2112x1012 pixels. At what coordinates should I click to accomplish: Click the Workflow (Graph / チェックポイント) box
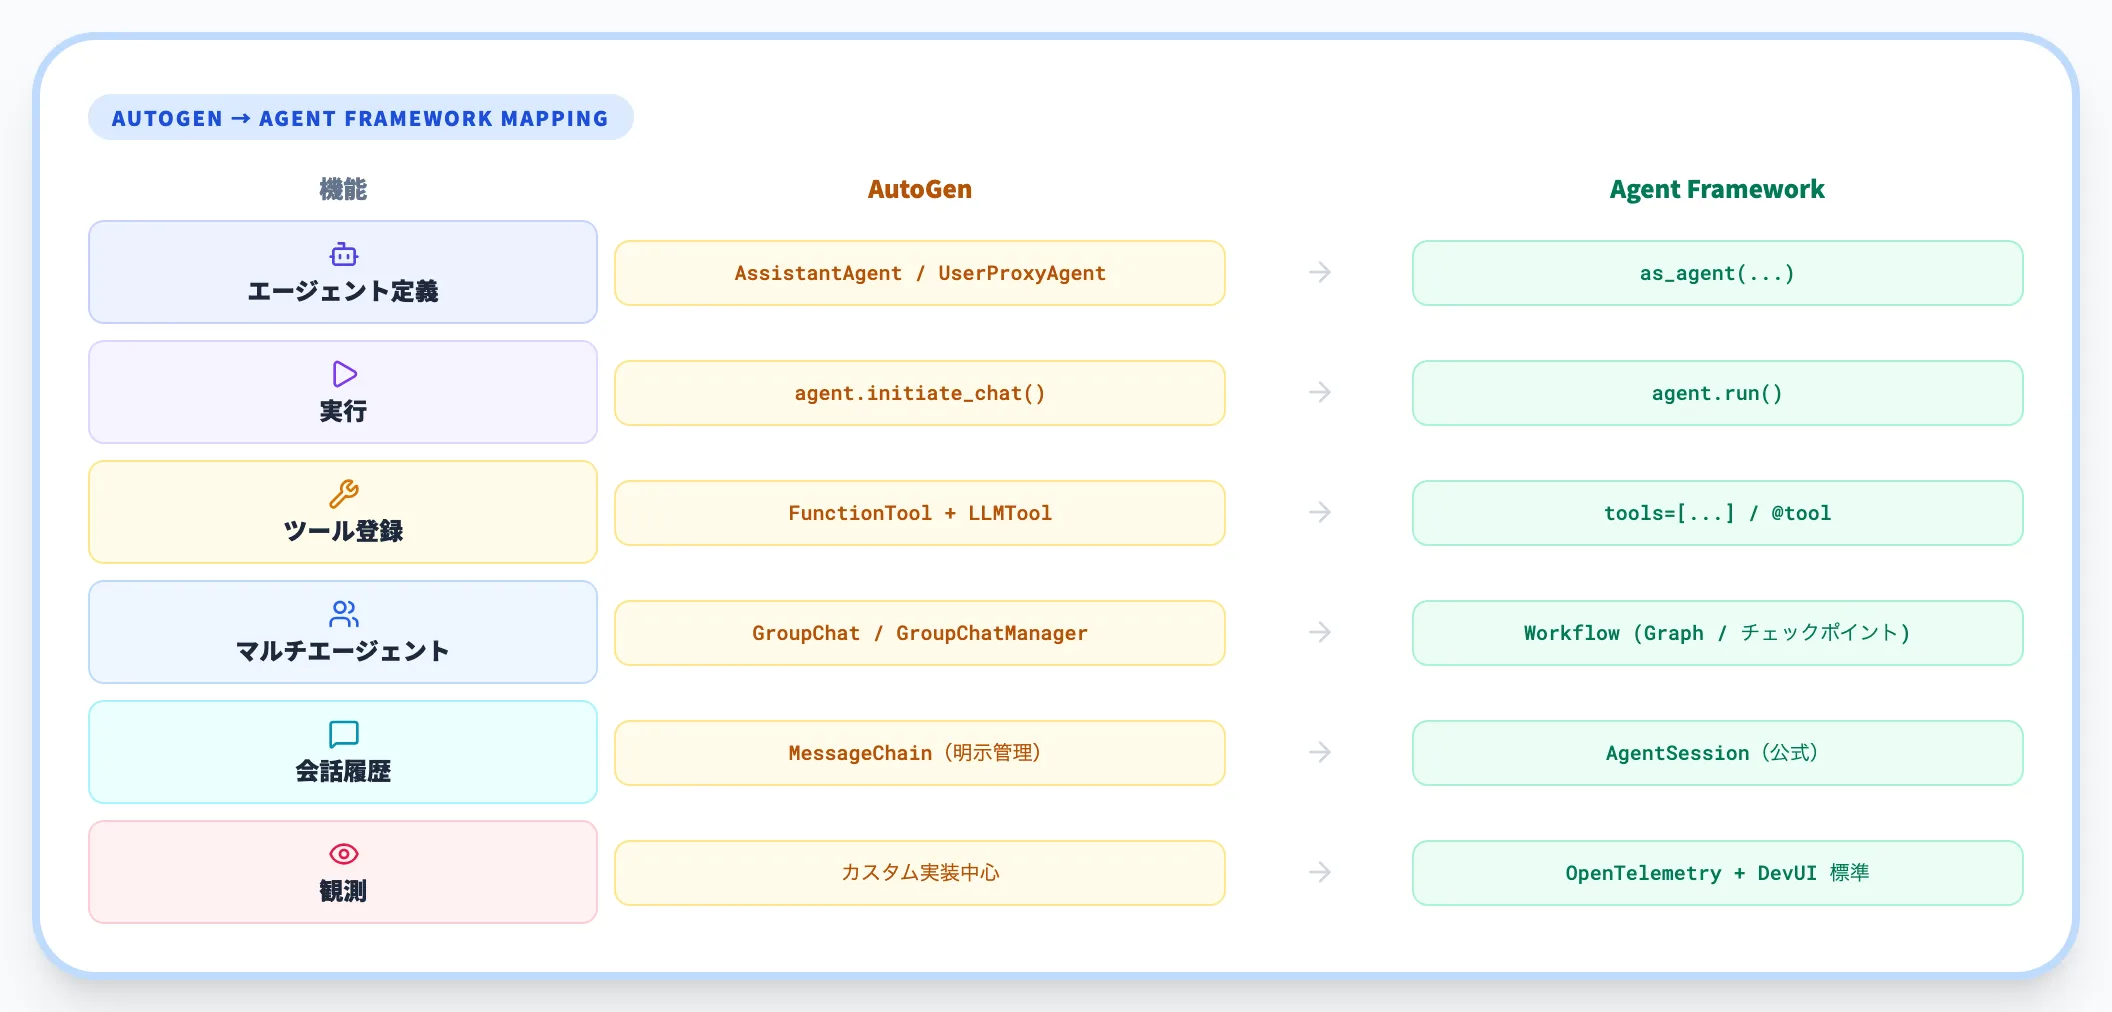[x=1718, y=633]
